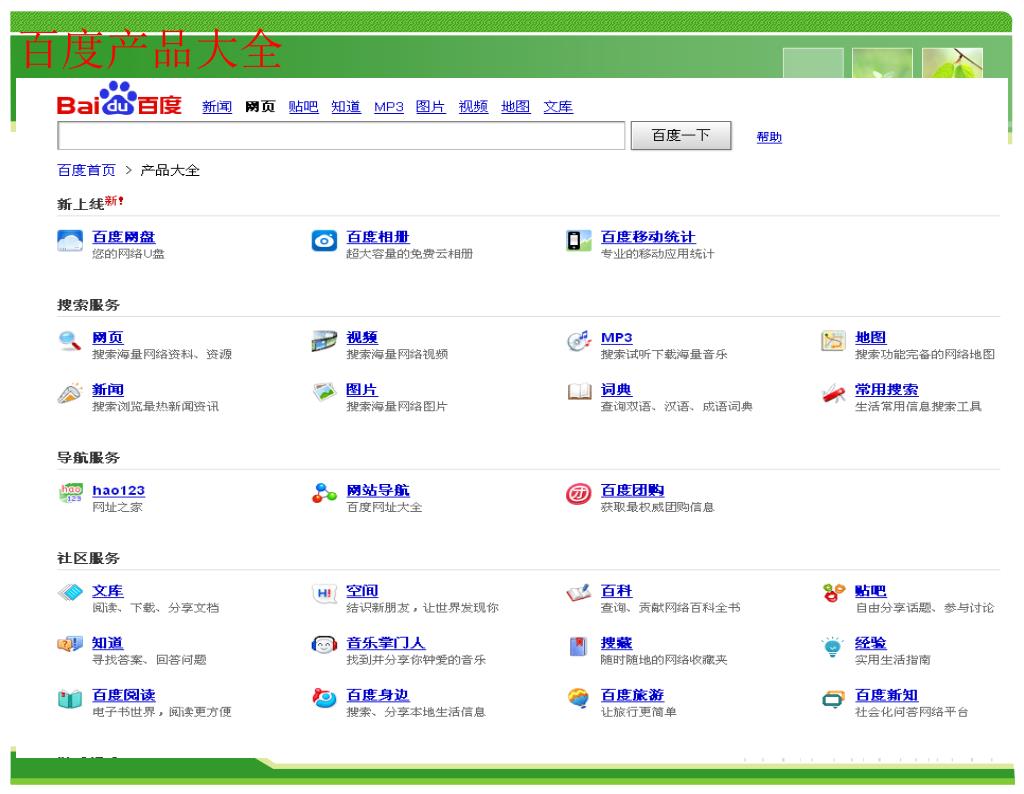
Task: Open the 百科 link in 社区服务
Action: (x=616, y=591)
